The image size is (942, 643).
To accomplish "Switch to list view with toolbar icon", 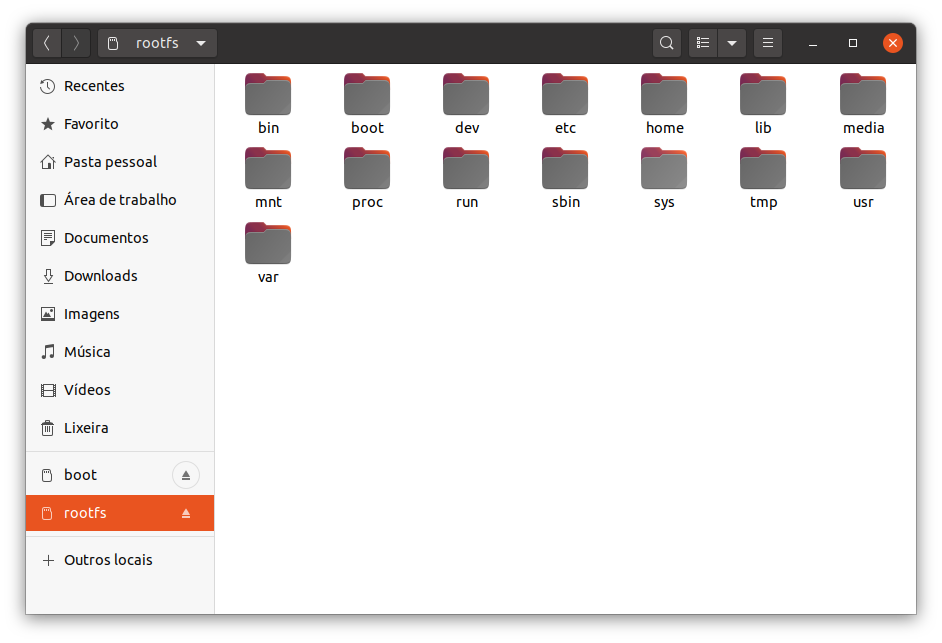I will click(703, 43).
